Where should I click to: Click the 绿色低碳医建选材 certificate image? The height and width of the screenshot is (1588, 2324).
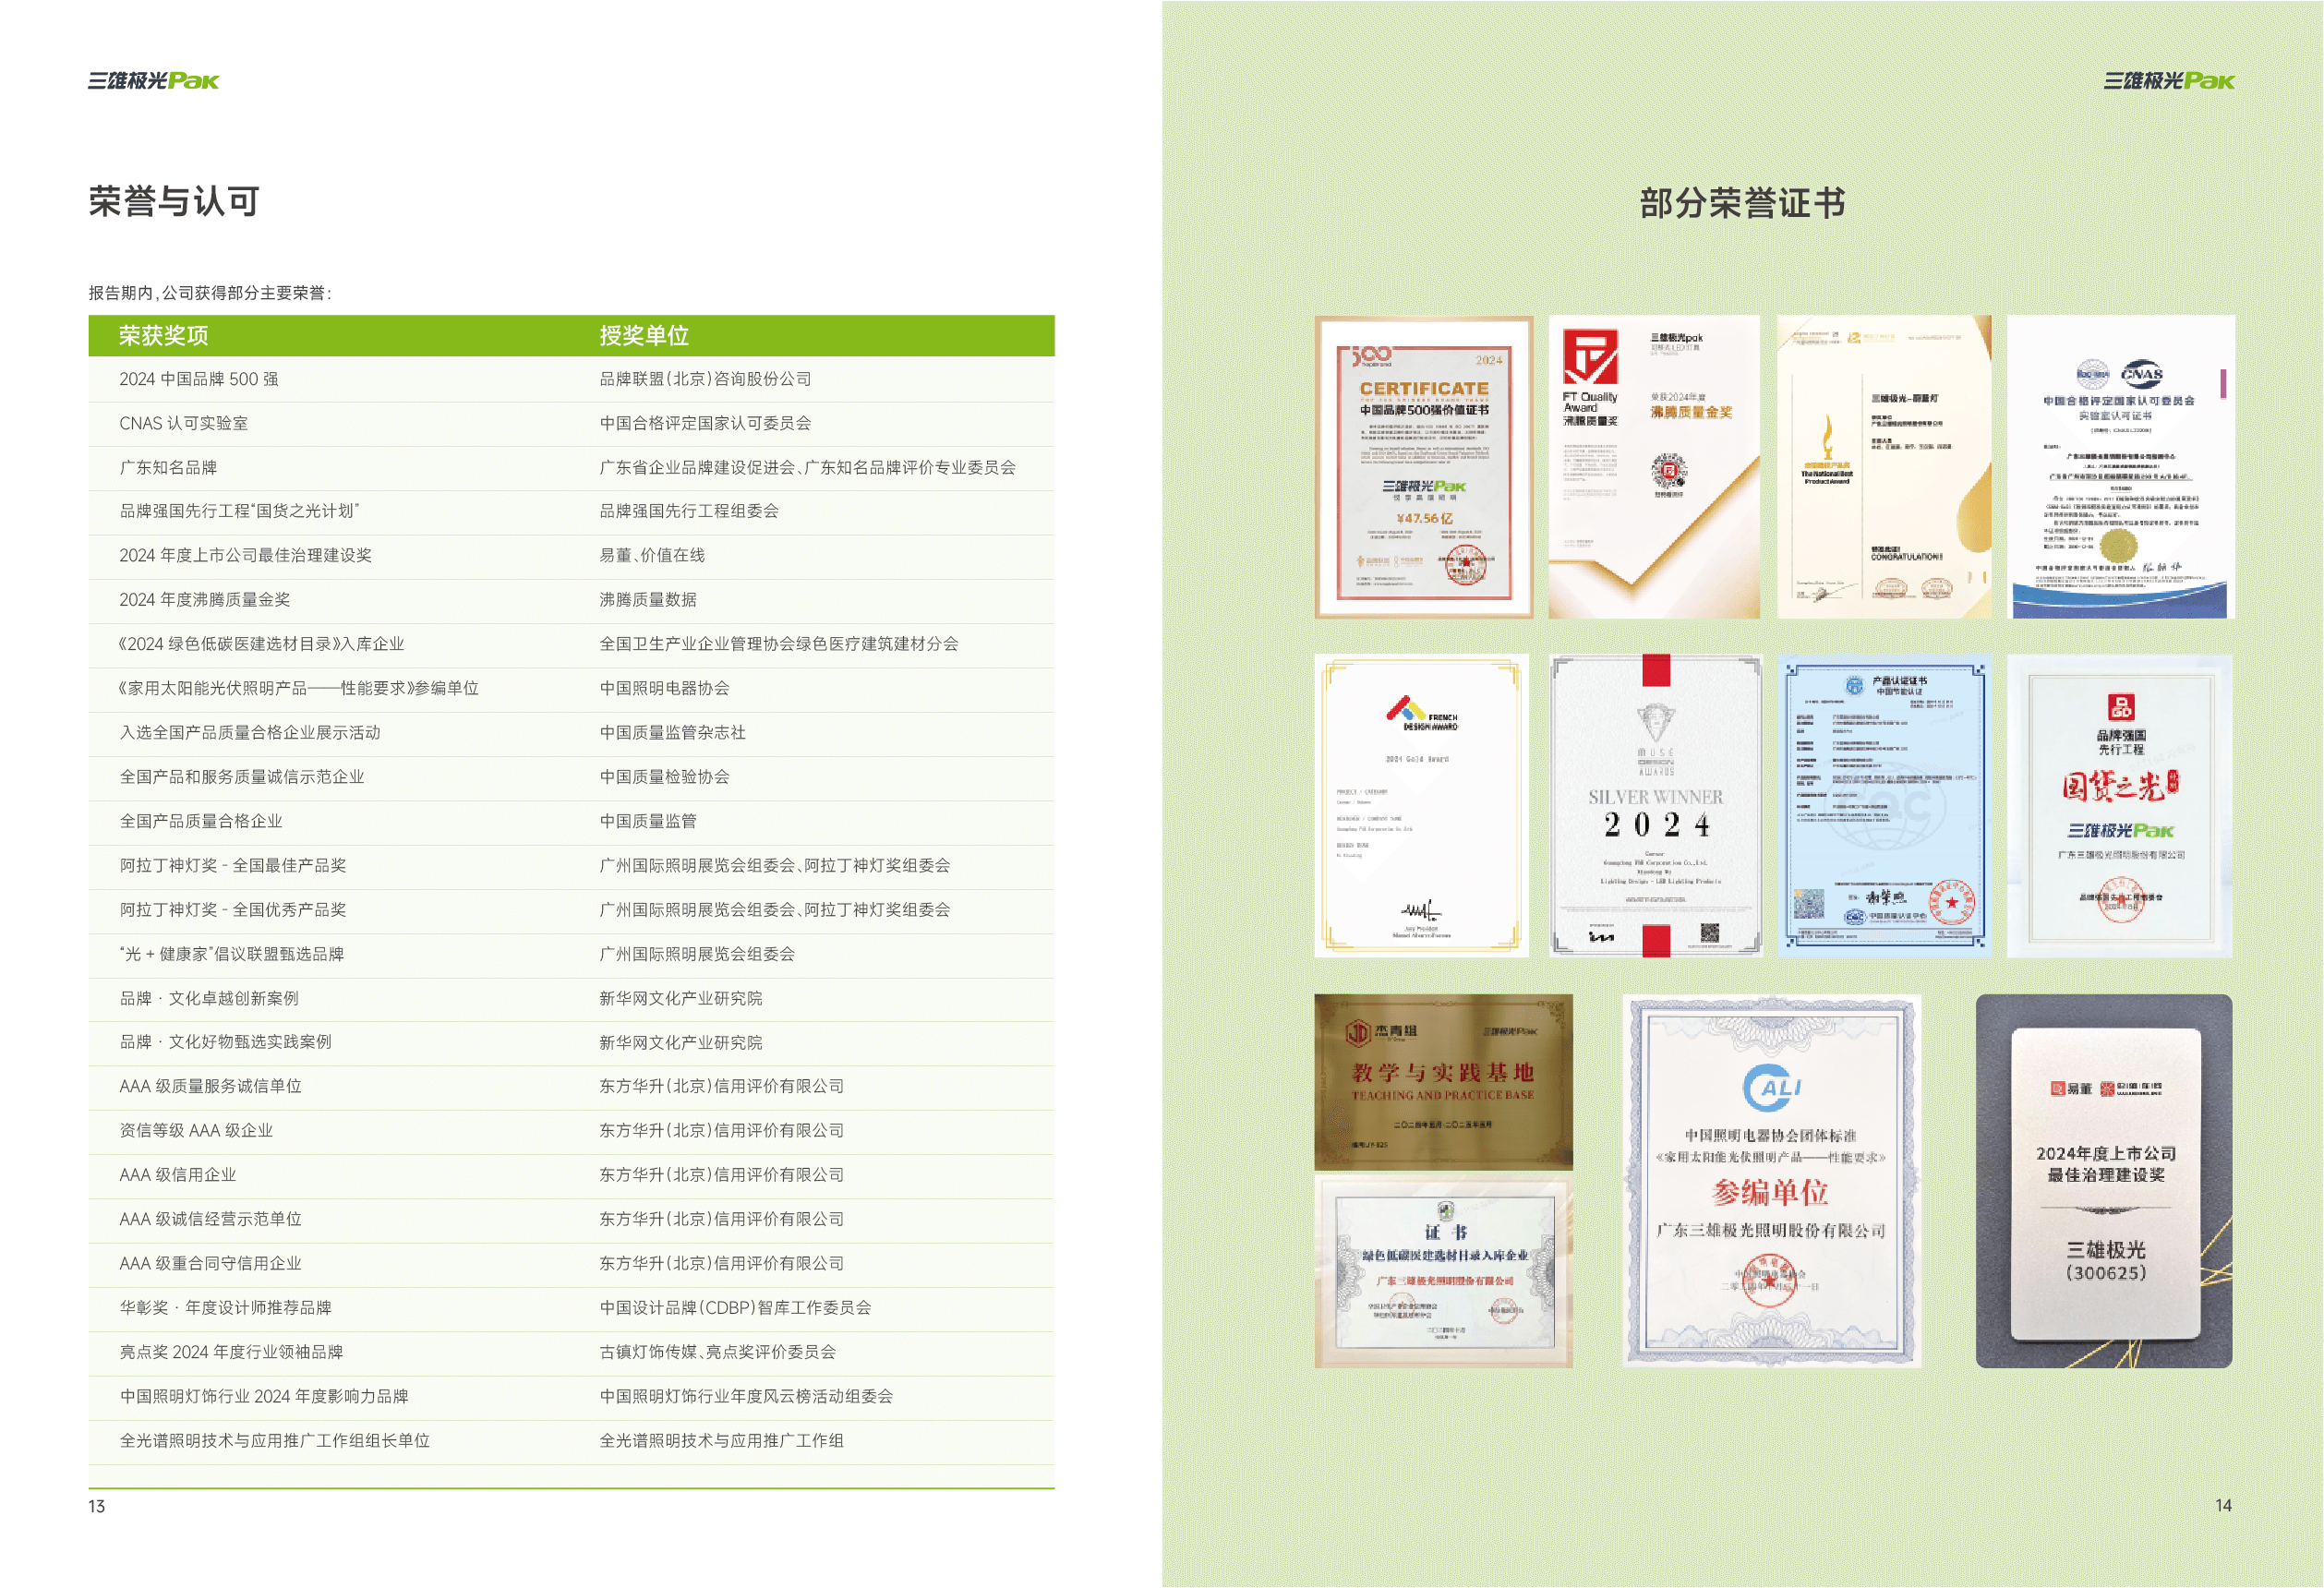(x=1443, y=1272)
